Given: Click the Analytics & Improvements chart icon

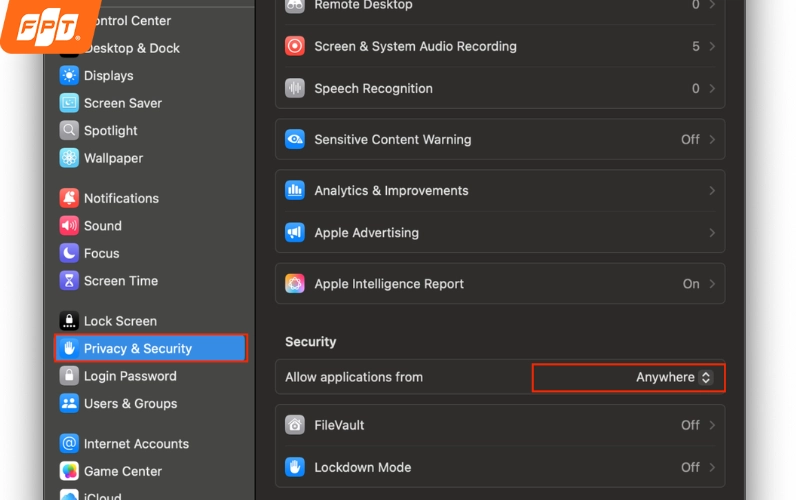Looking at the screenshot, I should [x=295, y=190].
